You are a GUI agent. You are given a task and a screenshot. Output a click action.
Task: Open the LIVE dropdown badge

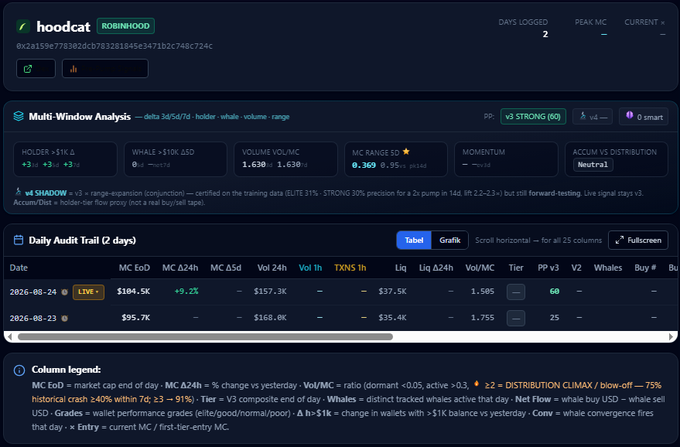point(88,292)
